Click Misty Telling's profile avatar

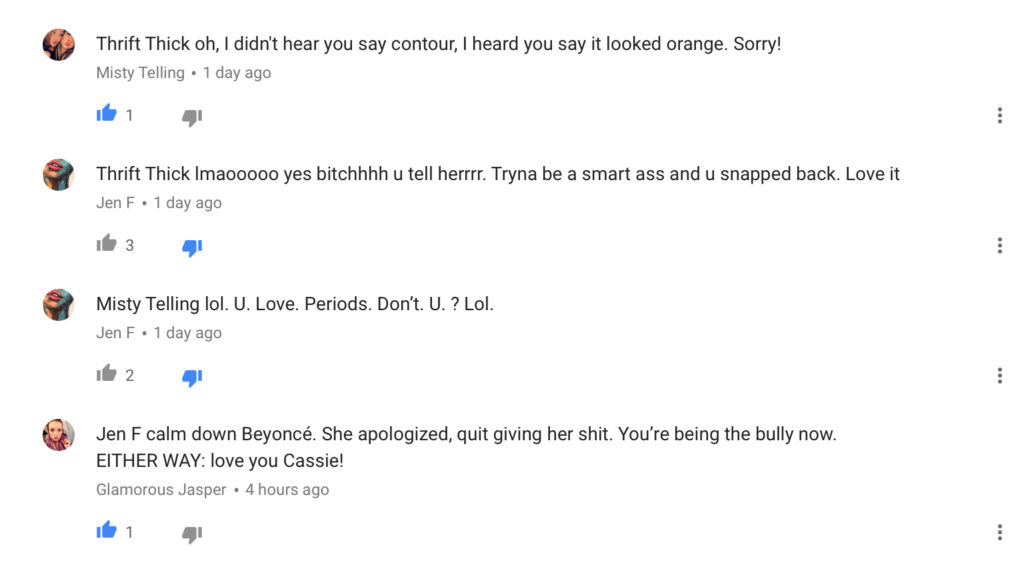(x=59, y=44)
